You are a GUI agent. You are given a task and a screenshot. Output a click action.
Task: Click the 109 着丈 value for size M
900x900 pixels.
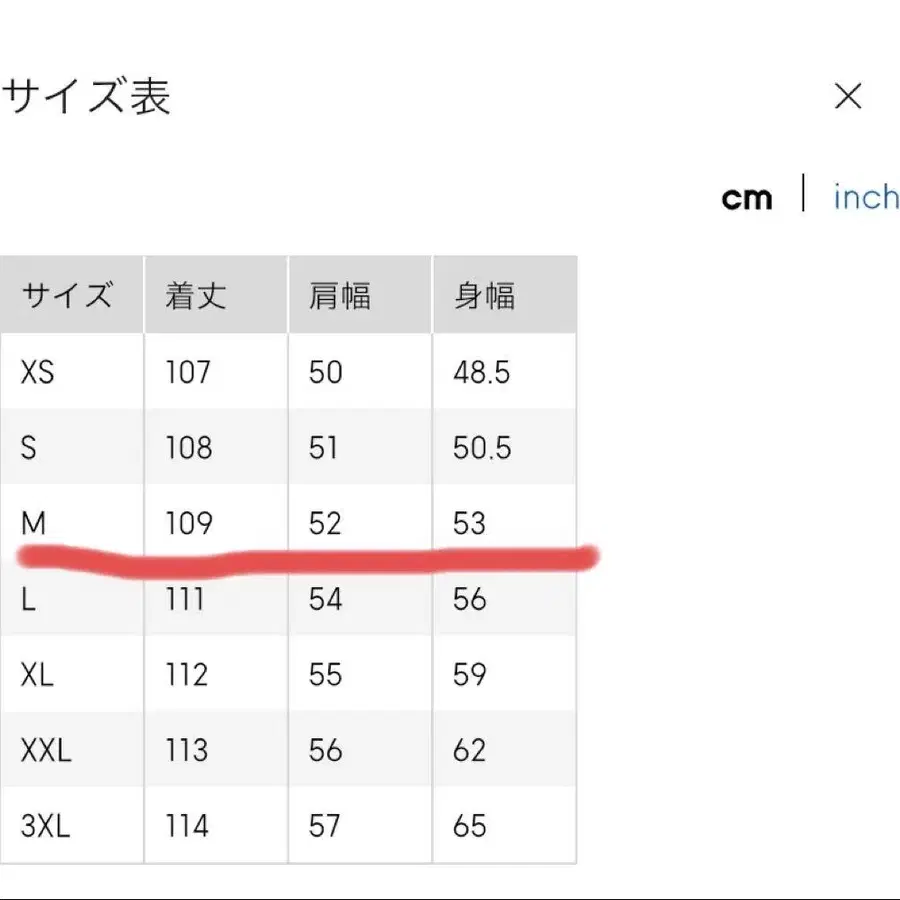[187, 523]
